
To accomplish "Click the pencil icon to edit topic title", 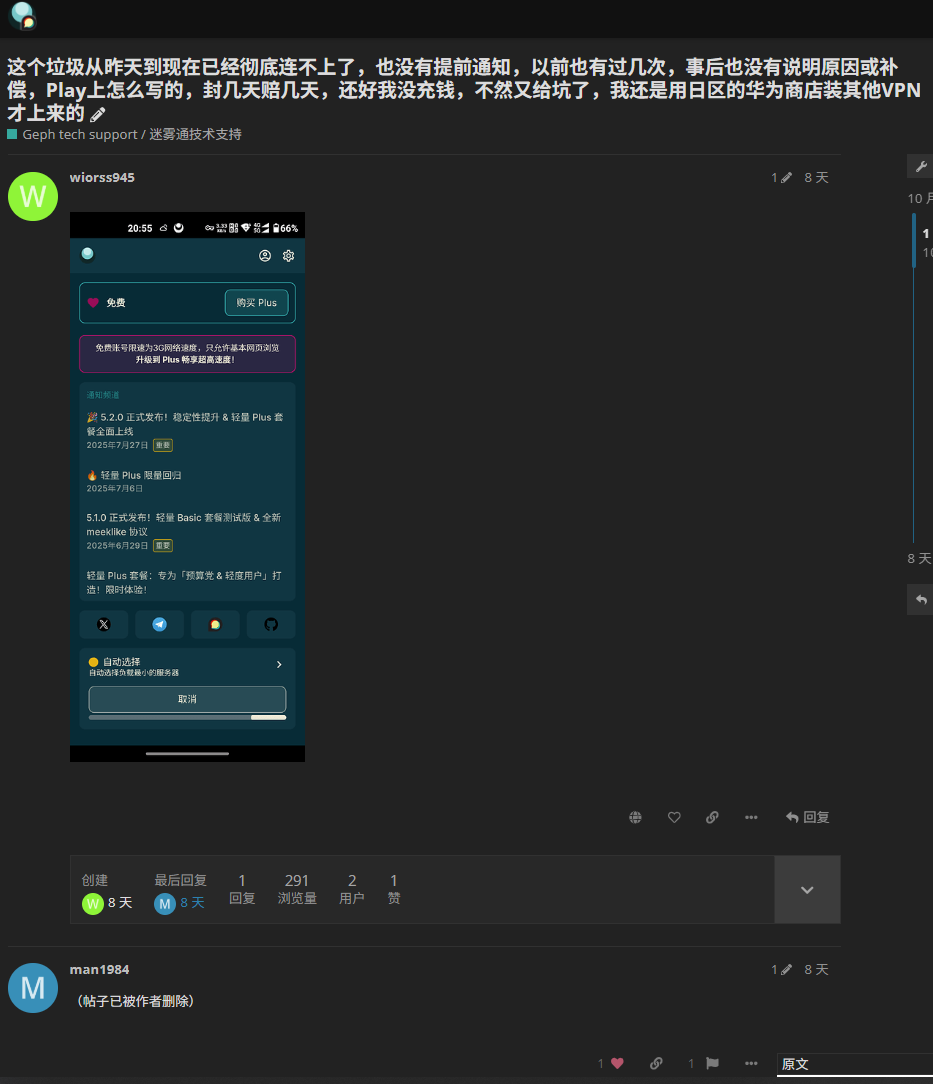I will click(x=97, y=114).
